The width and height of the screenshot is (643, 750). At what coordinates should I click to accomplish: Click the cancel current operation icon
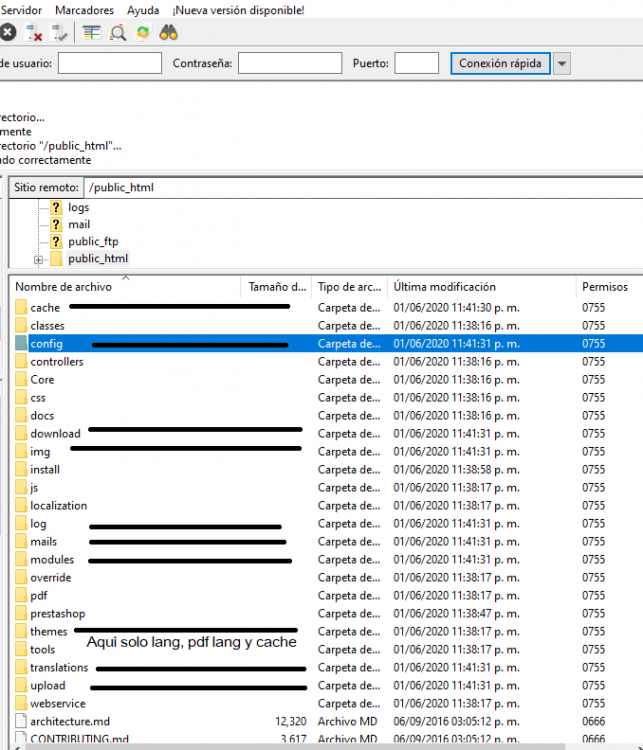click(x=8, y=32)
